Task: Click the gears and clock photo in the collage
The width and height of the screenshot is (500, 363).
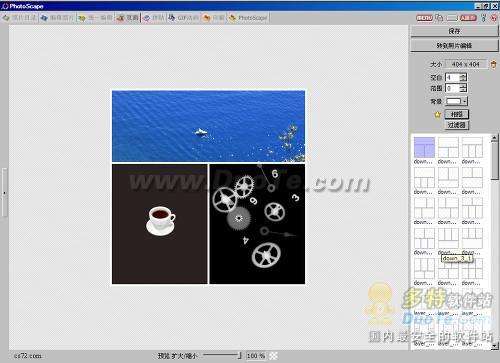Action: (257, 224)
